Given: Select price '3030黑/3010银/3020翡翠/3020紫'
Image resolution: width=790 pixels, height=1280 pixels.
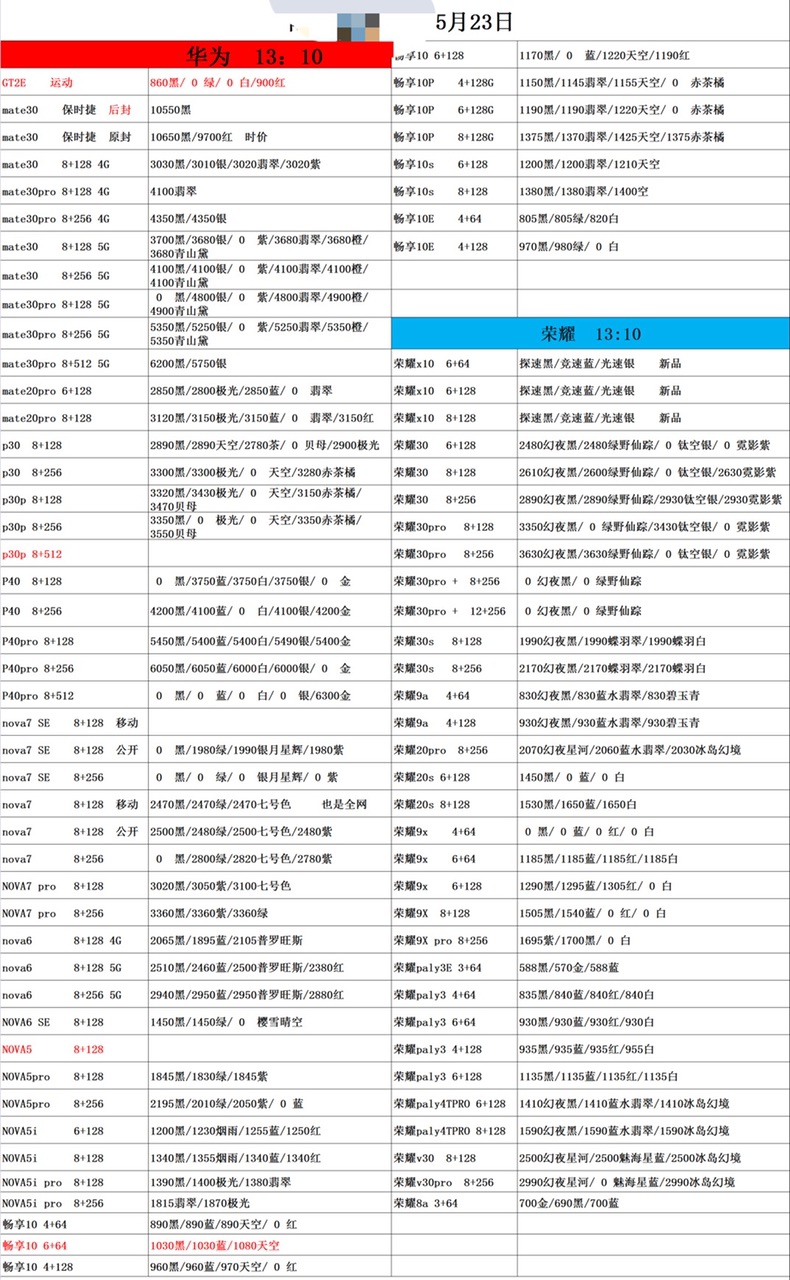Looking at the screenshot, I should [269, 164].
